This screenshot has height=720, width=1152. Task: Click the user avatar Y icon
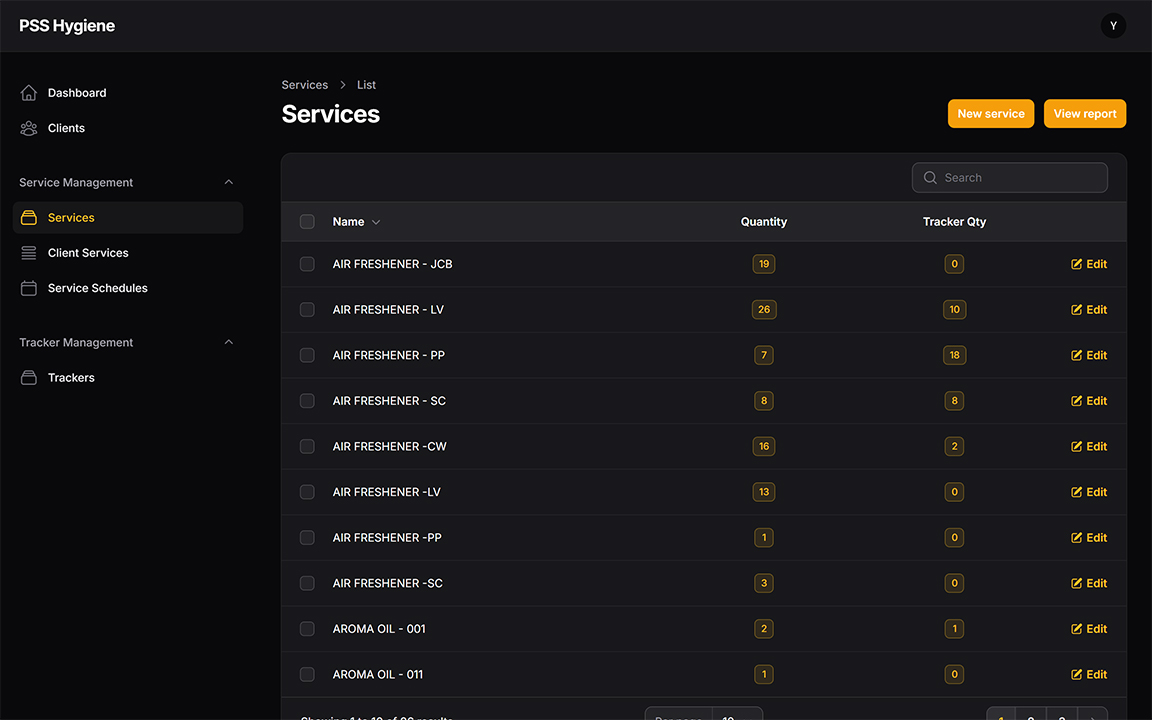tap(1113, 26)
